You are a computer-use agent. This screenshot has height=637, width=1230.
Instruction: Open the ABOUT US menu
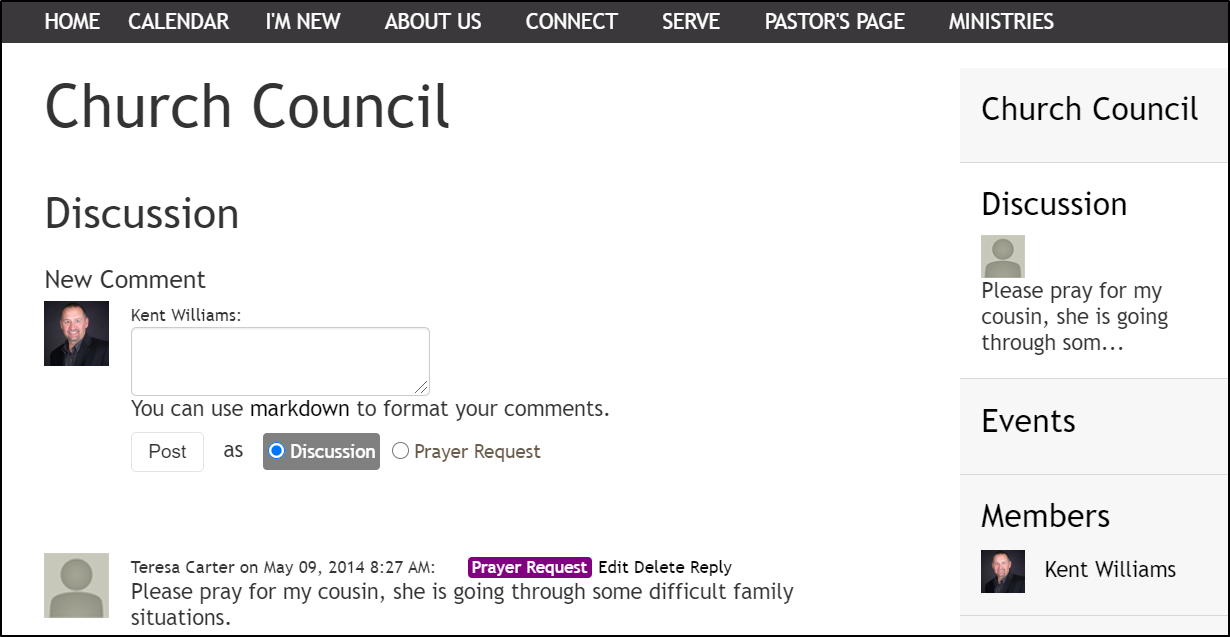433,21
